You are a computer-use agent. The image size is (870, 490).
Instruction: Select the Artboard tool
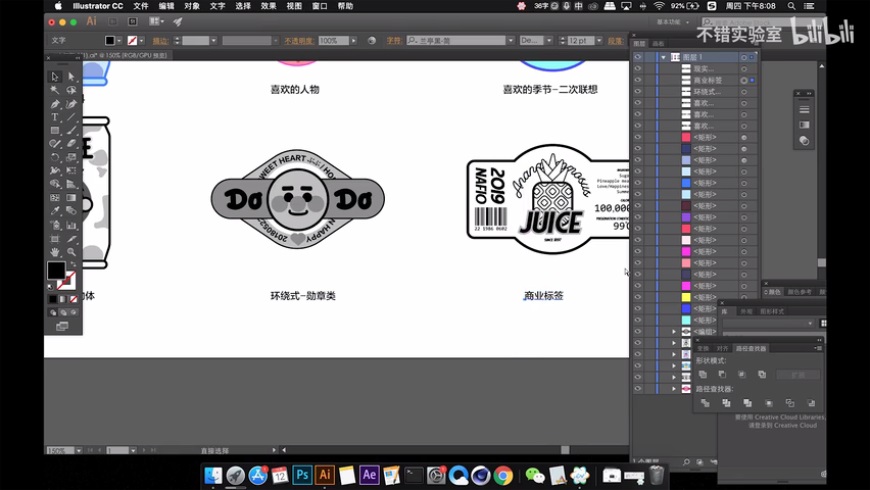coord(54,239)
